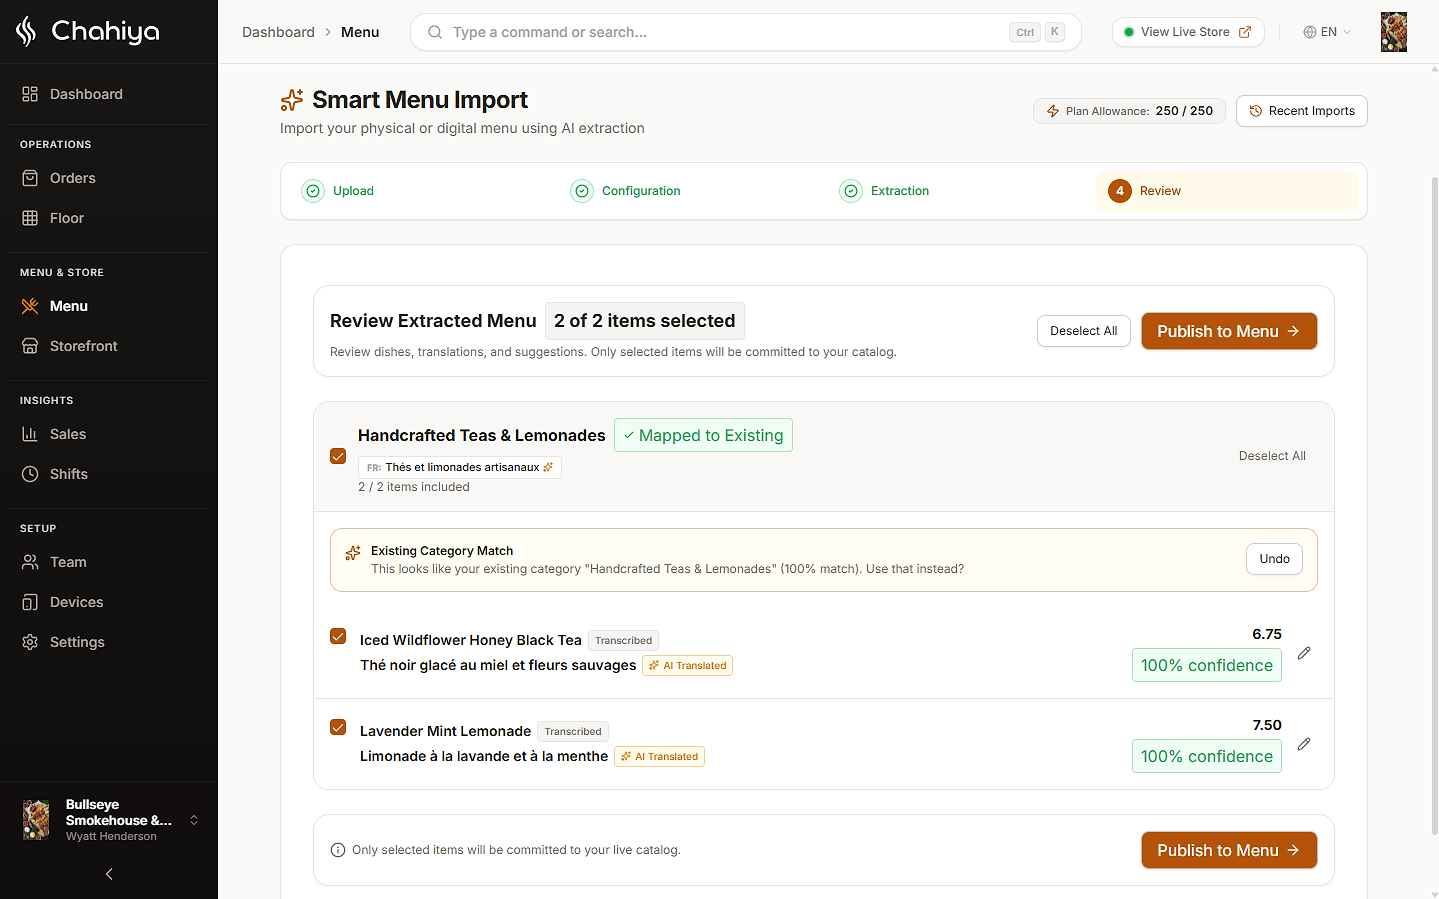Viewport: 1439px width, 899px height.
Task: Open the EN language dropdown
Action: coord(1327,32)
